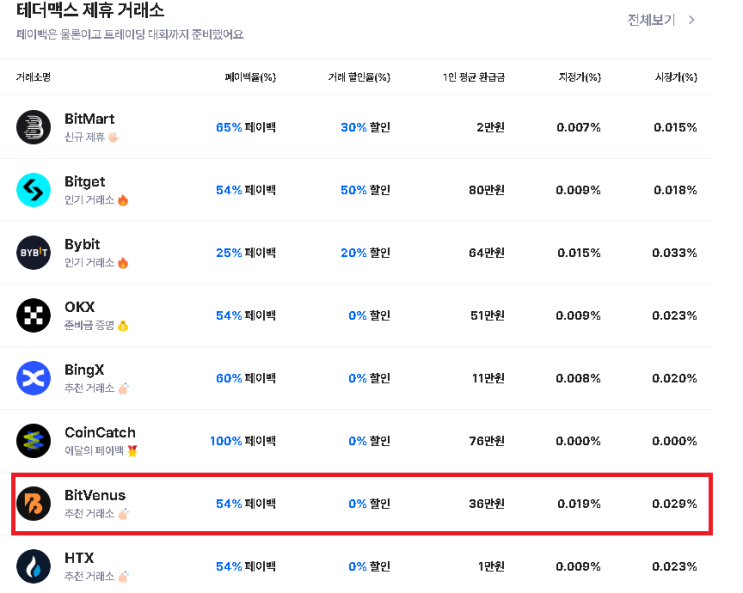Click the 시장가(%) column header

pos(676,77)
